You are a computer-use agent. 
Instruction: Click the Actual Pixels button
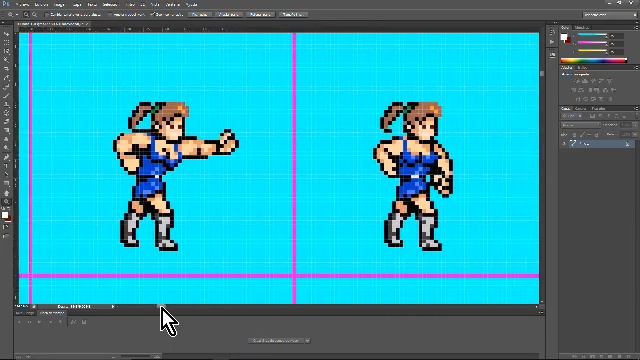click(x=200, y=15)
